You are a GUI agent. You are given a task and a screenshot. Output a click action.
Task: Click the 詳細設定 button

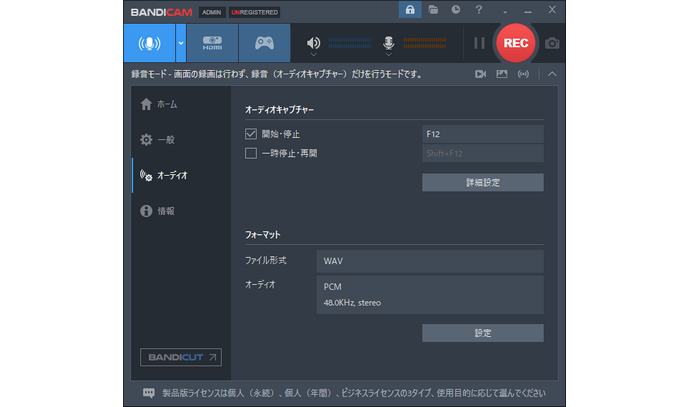pos(482,182)
